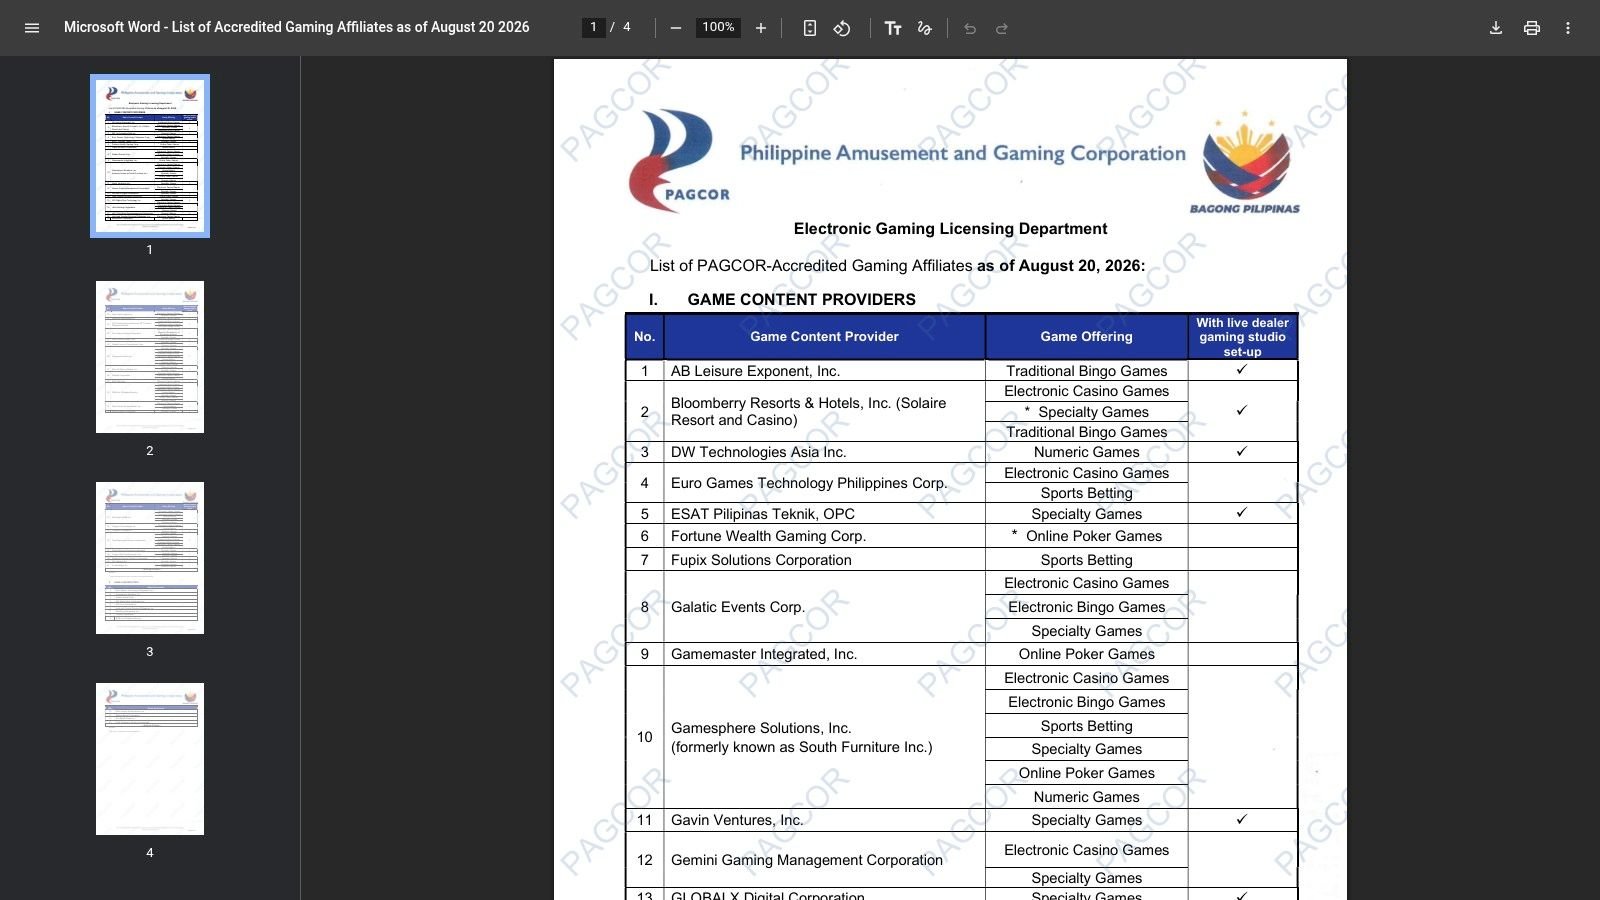This screenshot has width=1600, height=900.
Task: Click 'Electronic Gaming Licensing Department' heading
Action: tap(950, 229)
